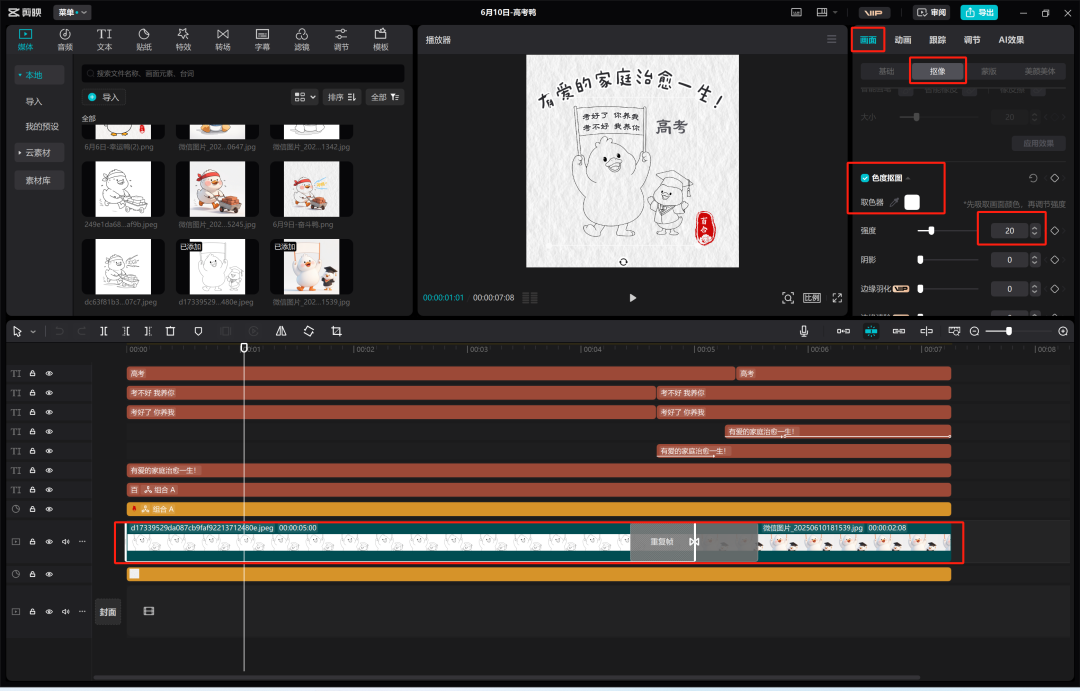Click the 导出 export button

click(x=979, y=13)
